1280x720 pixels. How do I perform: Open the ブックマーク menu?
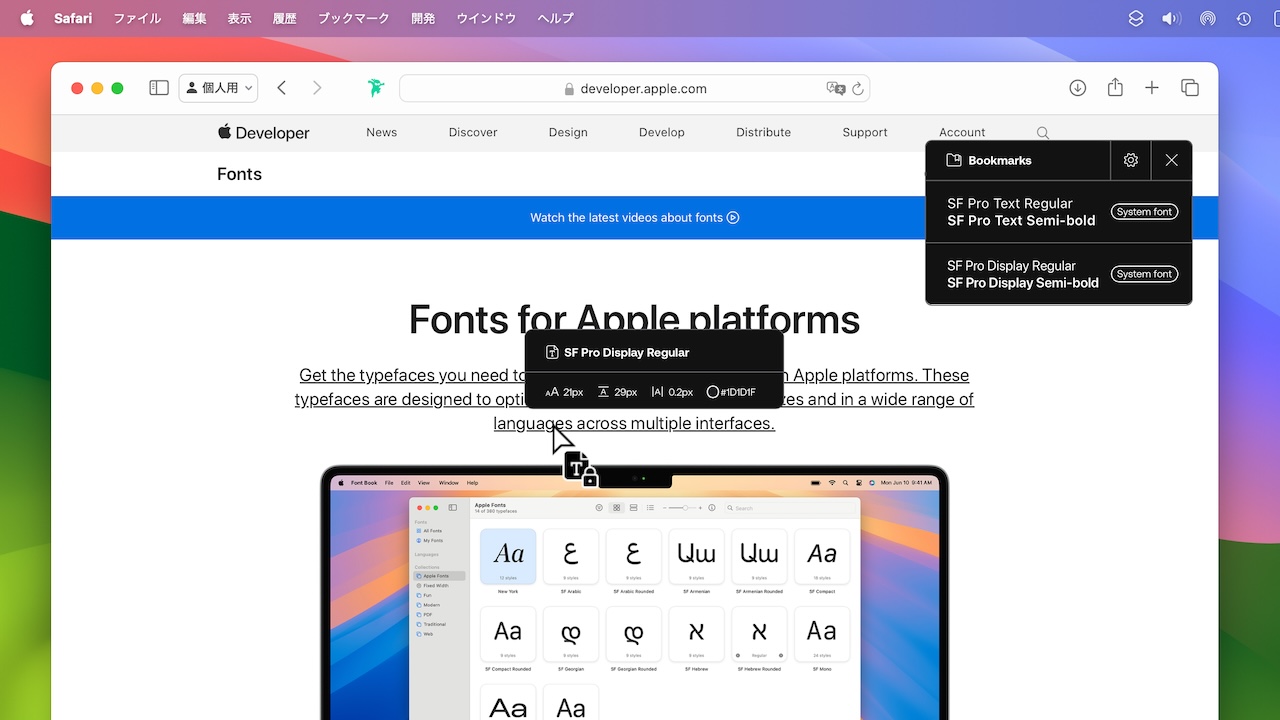click(353, 18)
